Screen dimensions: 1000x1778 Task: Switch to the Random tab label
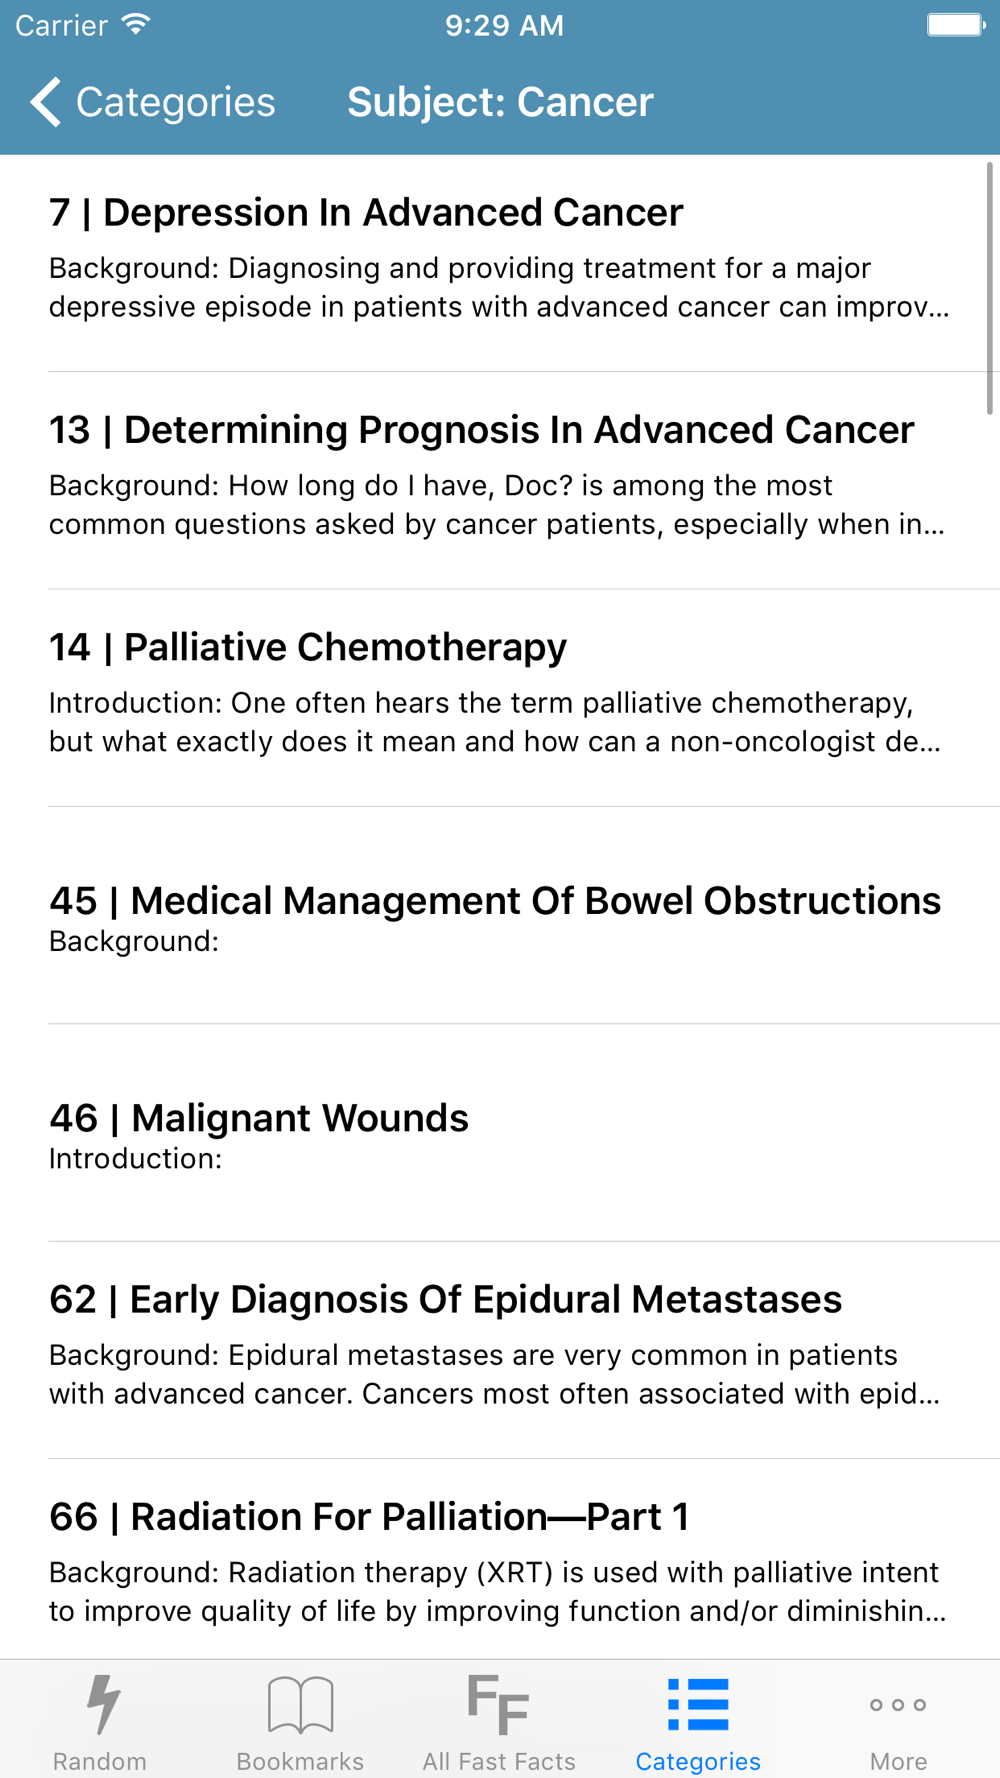tap(100, 1761)
